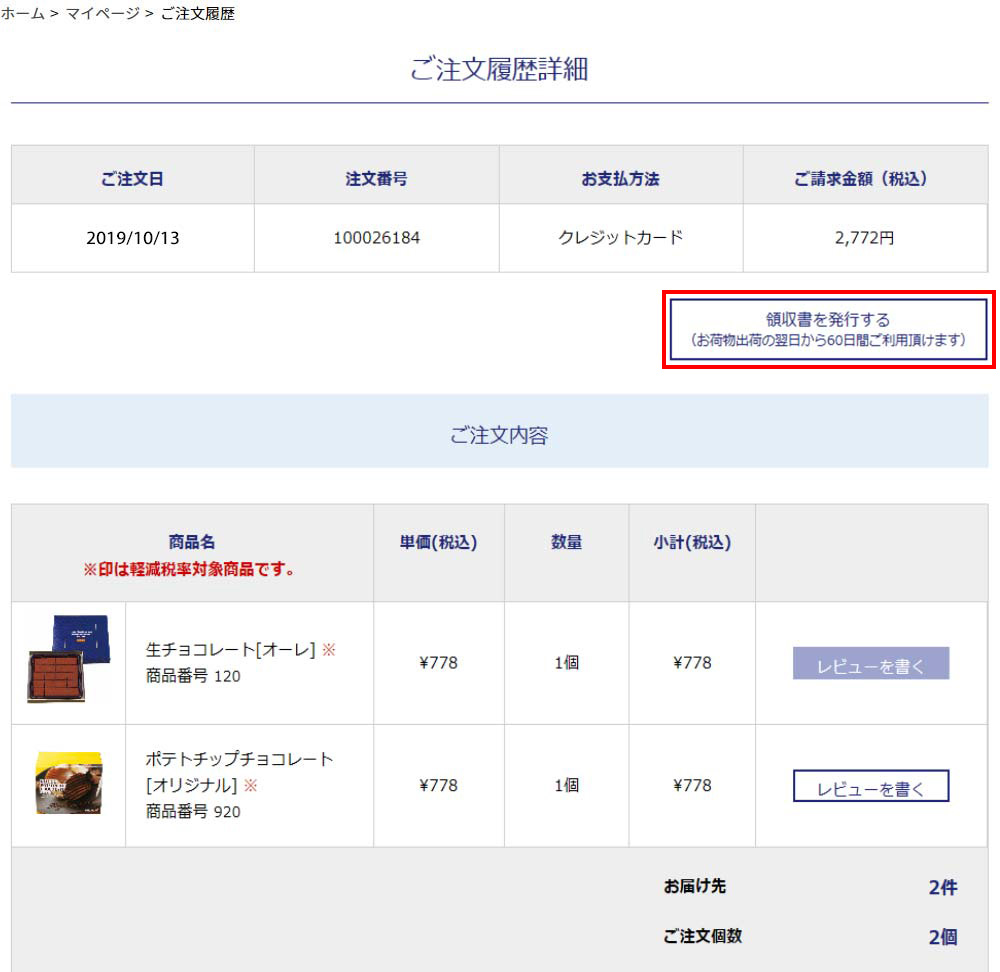Viewport: 1000px width, 972px height.
Task: Click ご注文履歴詳細 page heading
Action: pyautogui.click(x=499, y=69)
